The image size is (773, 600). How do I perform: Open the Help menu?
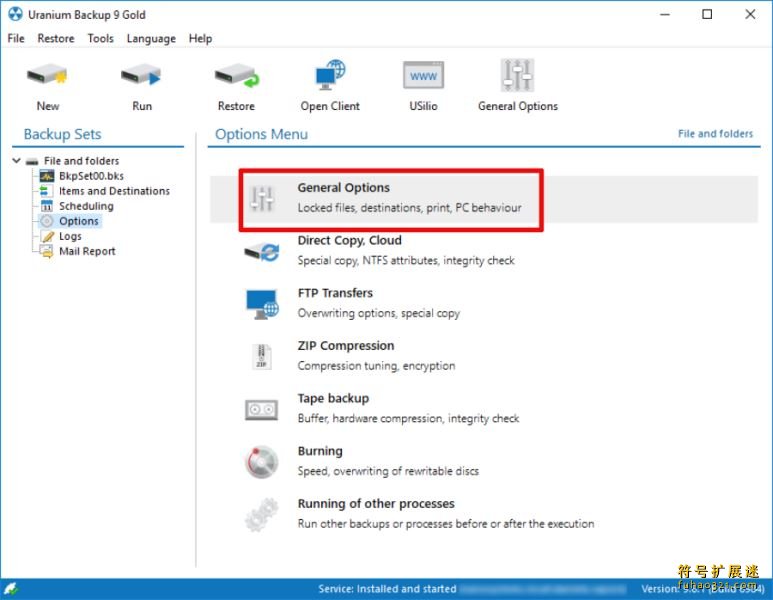click(200, 38)
